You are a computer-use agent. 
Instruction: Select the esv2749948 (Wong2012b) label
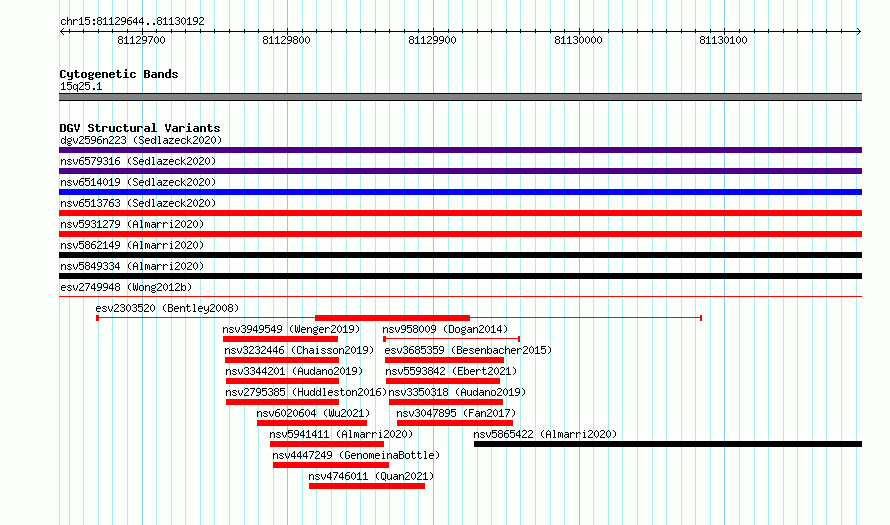coord(126,287)
